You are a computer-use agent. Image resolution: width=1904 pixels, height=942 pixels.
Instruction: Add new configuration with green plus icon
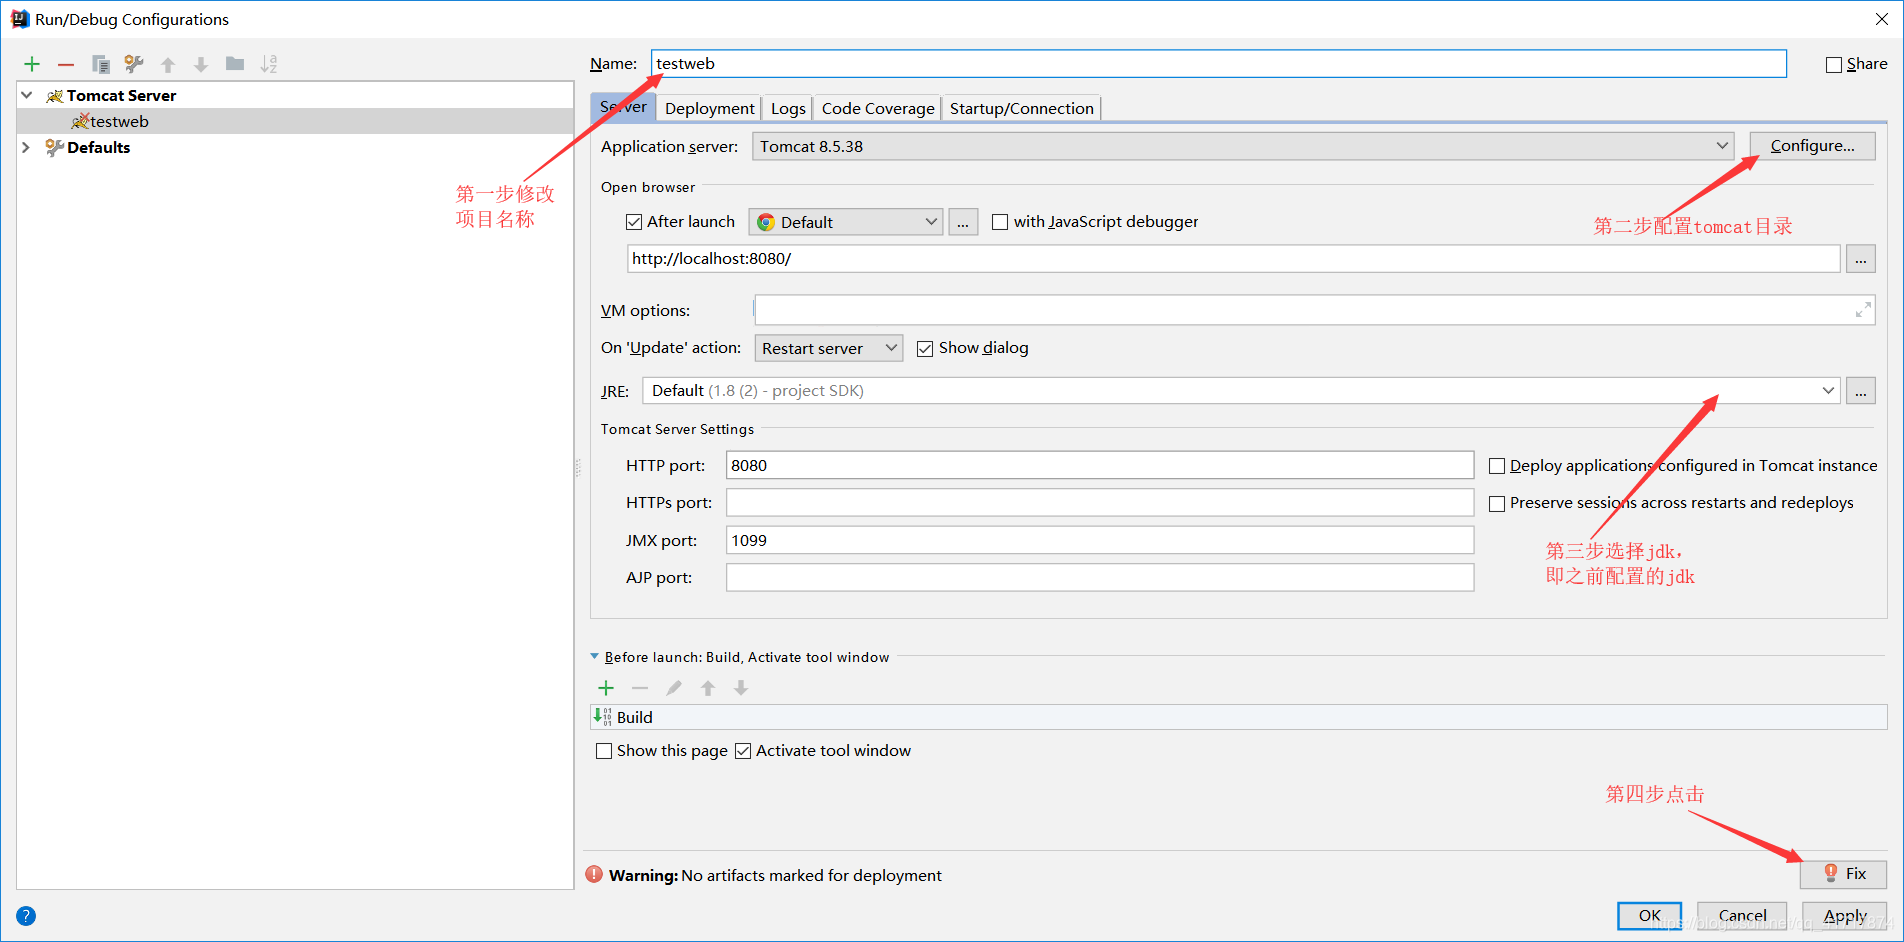[x=32, y=64]
